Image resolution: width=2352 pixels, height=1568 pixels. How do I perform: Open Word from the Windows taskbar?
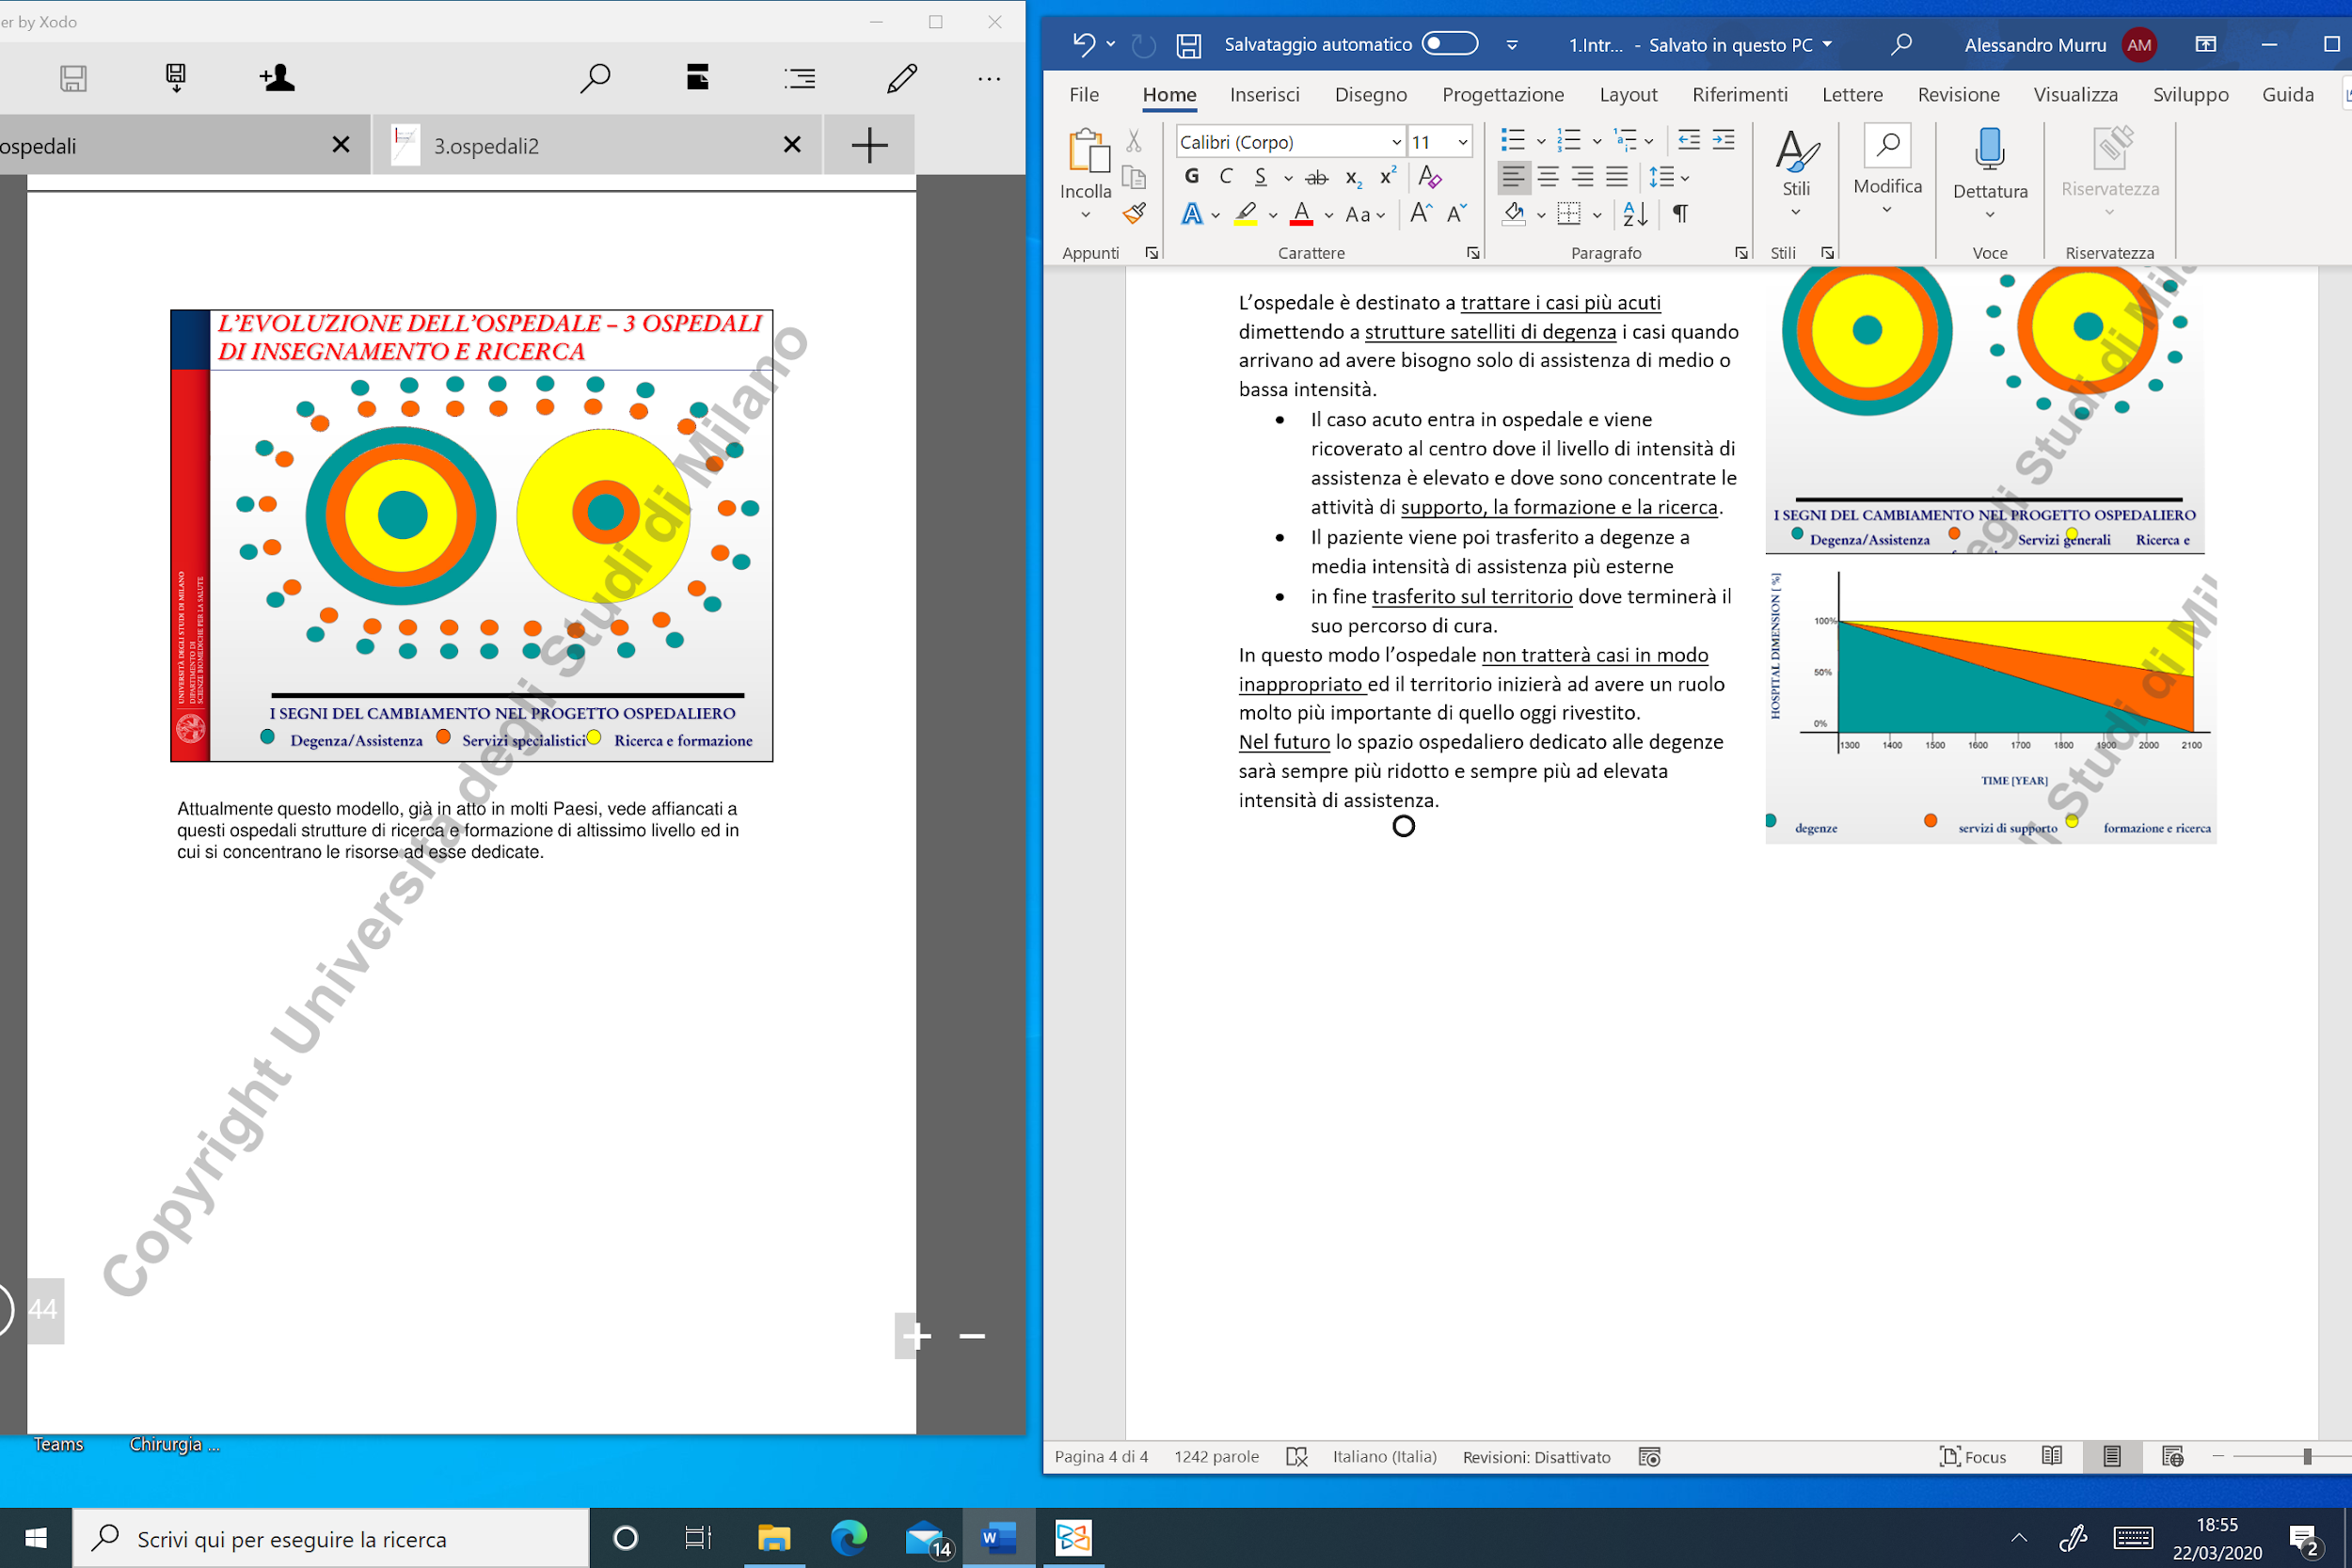click(998, 1538)
